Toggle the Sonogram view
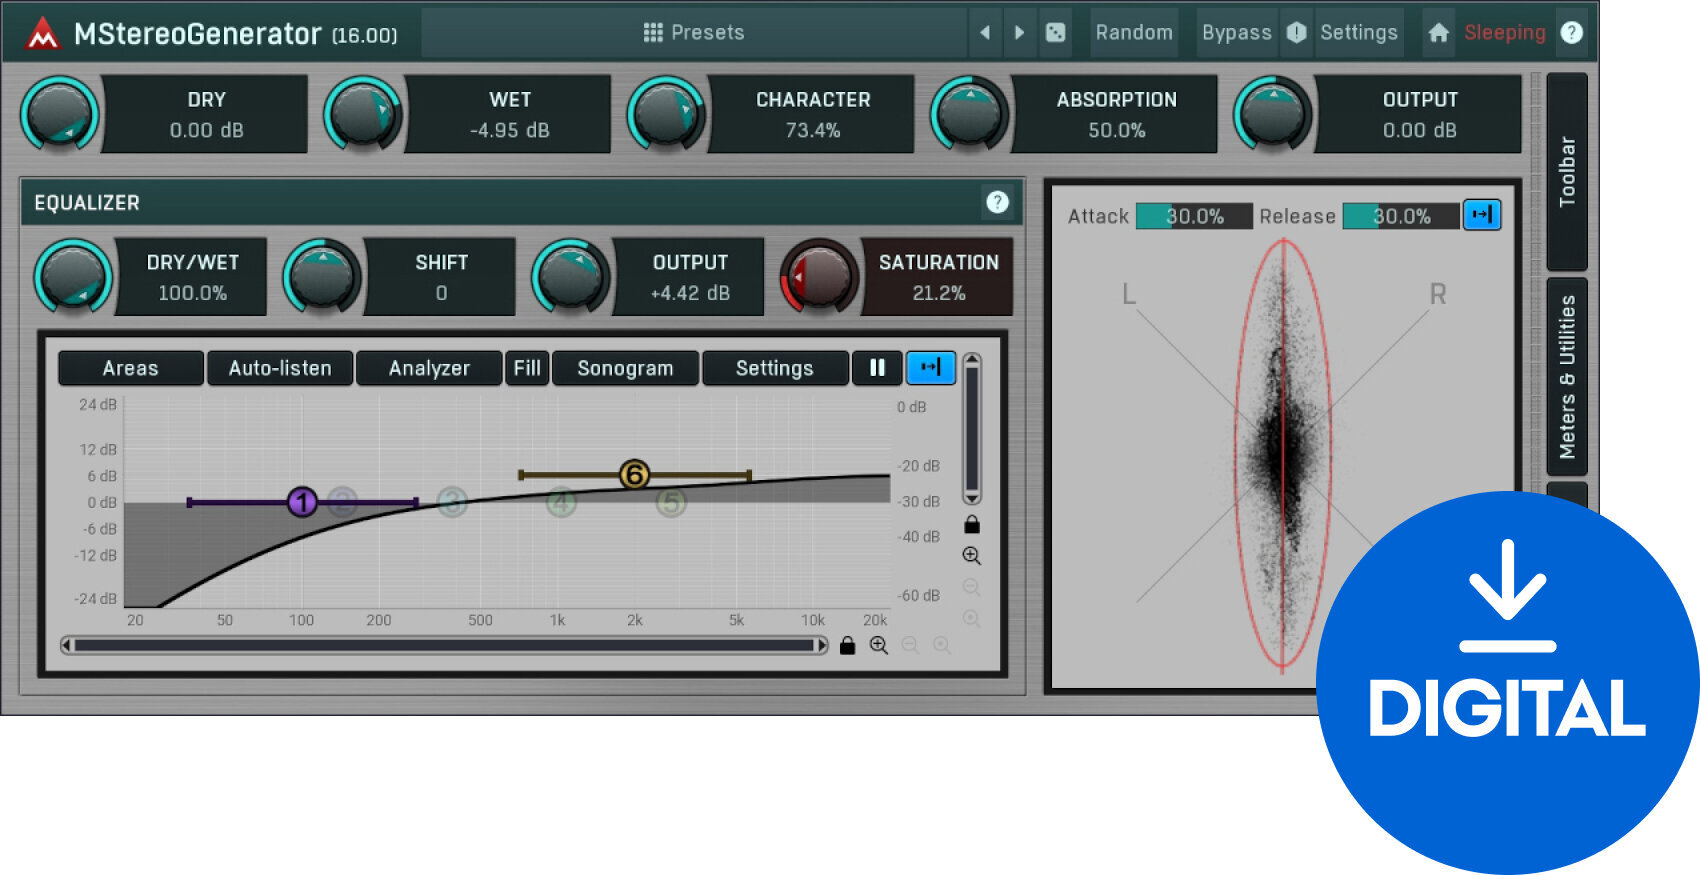The image size is (1700, 875). [625, 368]
